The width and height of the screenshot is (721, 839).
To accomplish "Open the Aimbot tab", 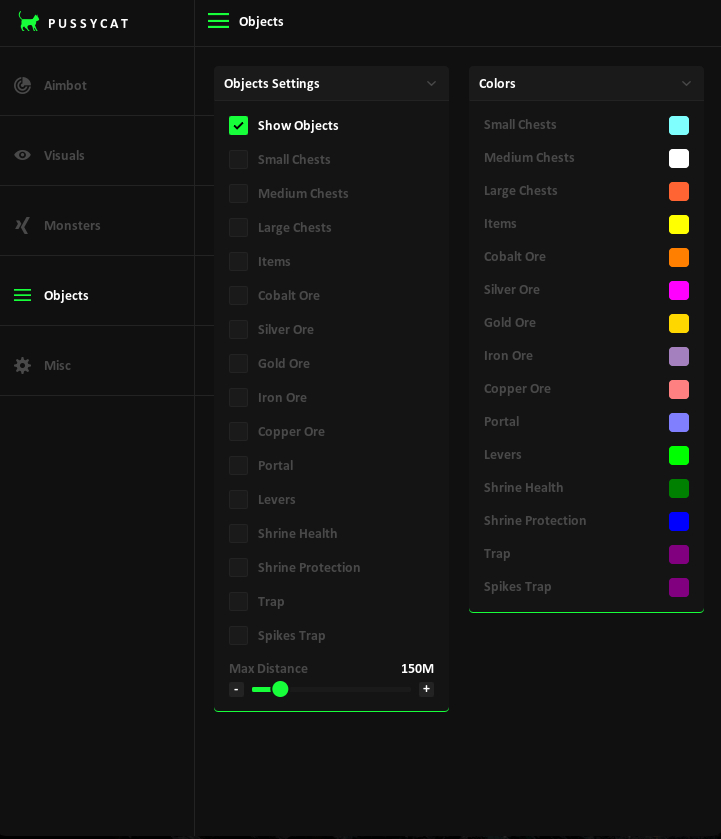I will click(65, 85).
